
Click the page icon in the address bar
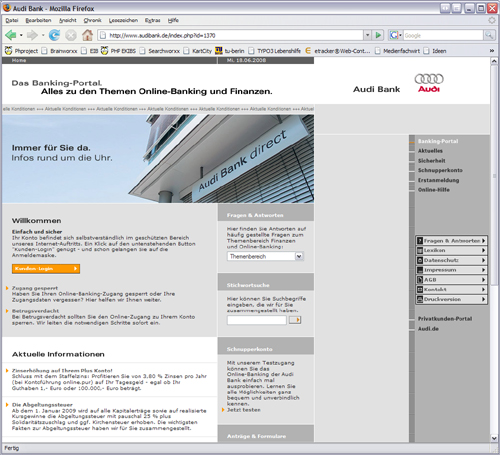tap(103, 35)
